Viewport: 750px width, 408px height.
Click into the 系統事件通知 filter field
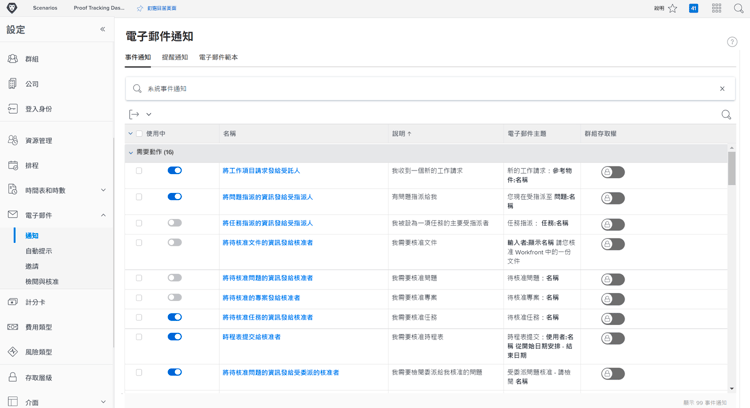click(x=430, y=88)
